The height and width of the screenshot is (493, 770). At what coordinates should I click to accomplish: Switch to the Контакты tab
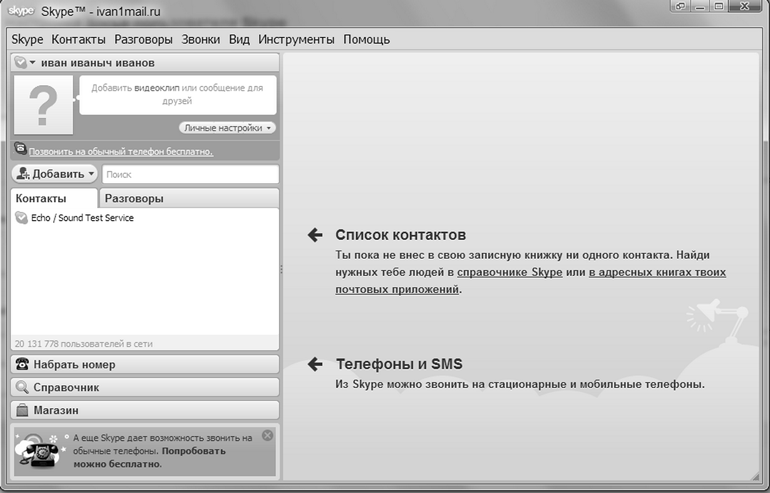[x=54, y=198]
